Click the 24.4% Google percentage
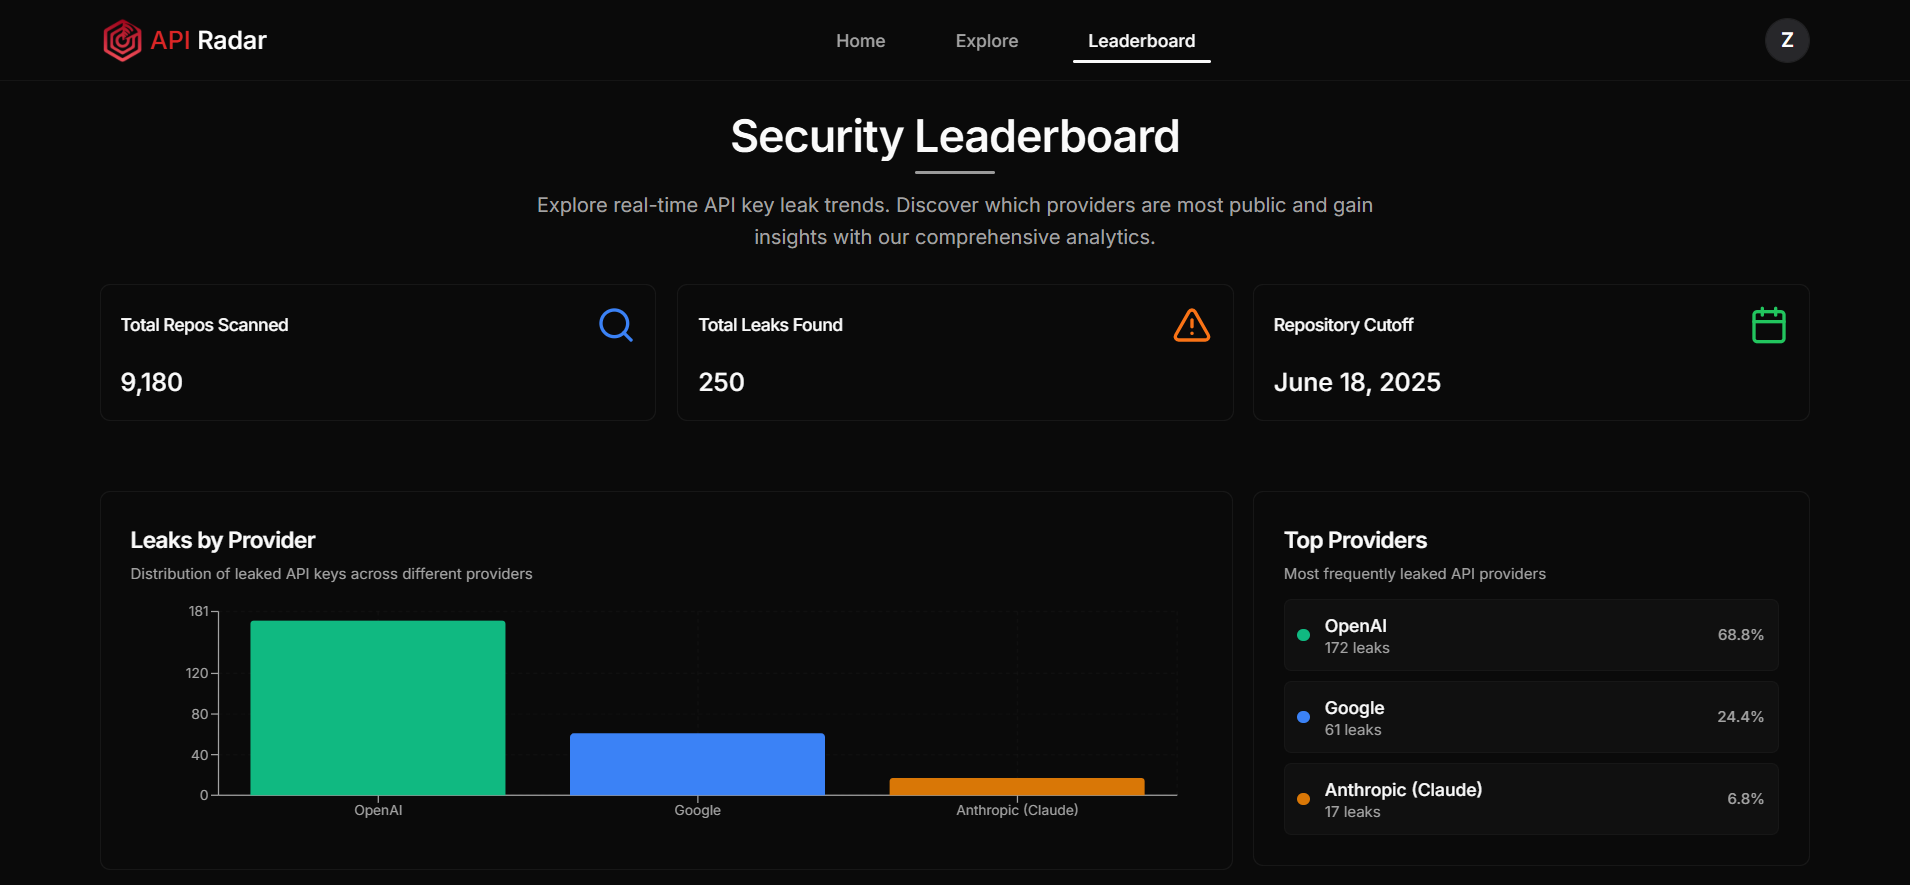This screenshot has height=885, width=1910. (1741, 717)
